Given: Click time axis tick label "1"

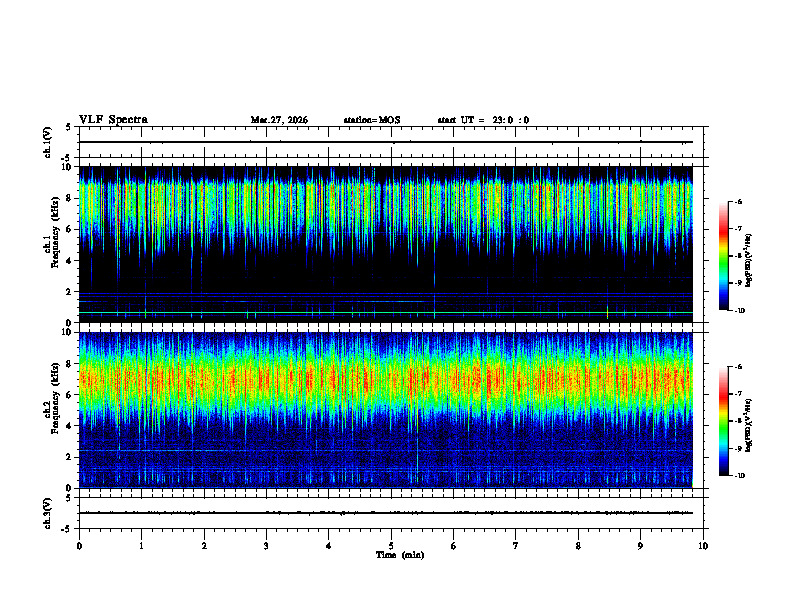Looking at the screenshot, I should [141, 546].
